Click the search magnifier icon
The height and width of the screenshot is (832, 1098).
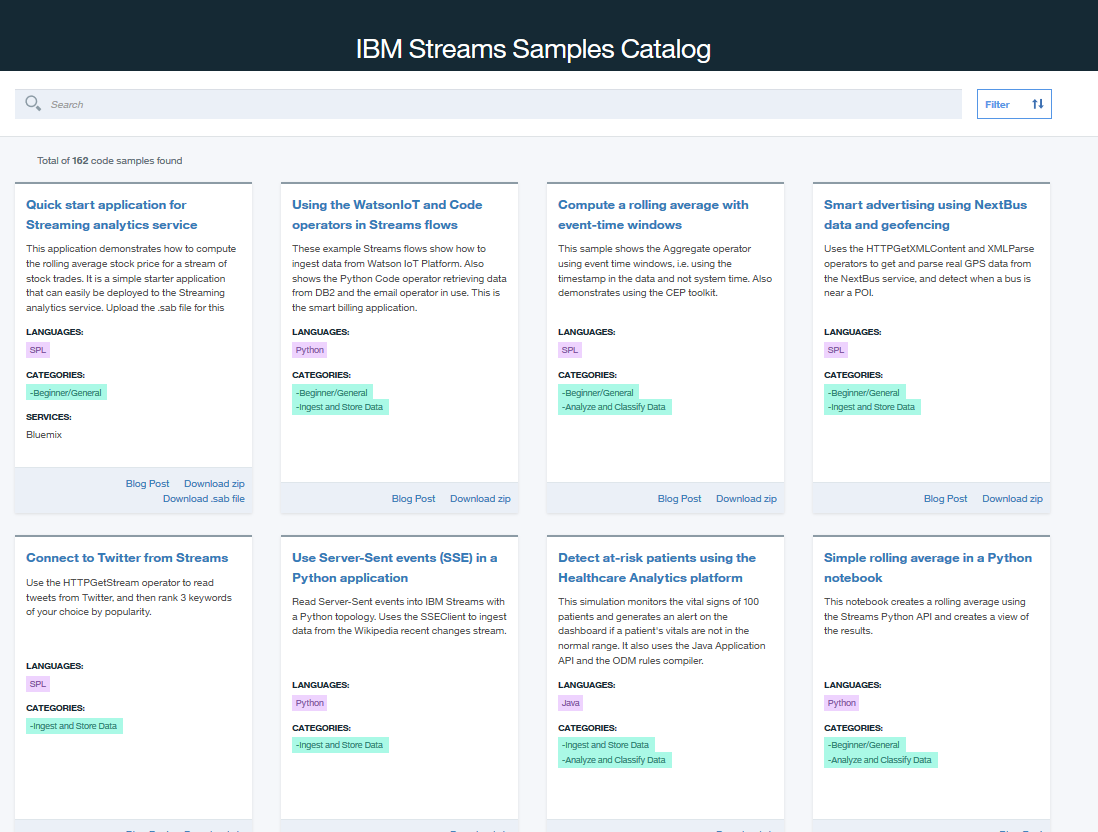33,104
